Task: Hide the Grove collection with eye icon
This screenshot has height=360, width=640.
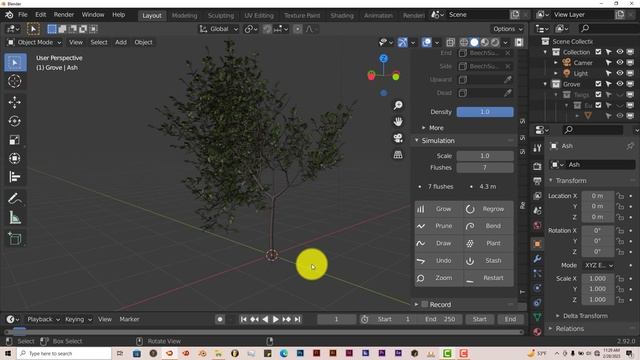Action: click(x=620, y=84)
